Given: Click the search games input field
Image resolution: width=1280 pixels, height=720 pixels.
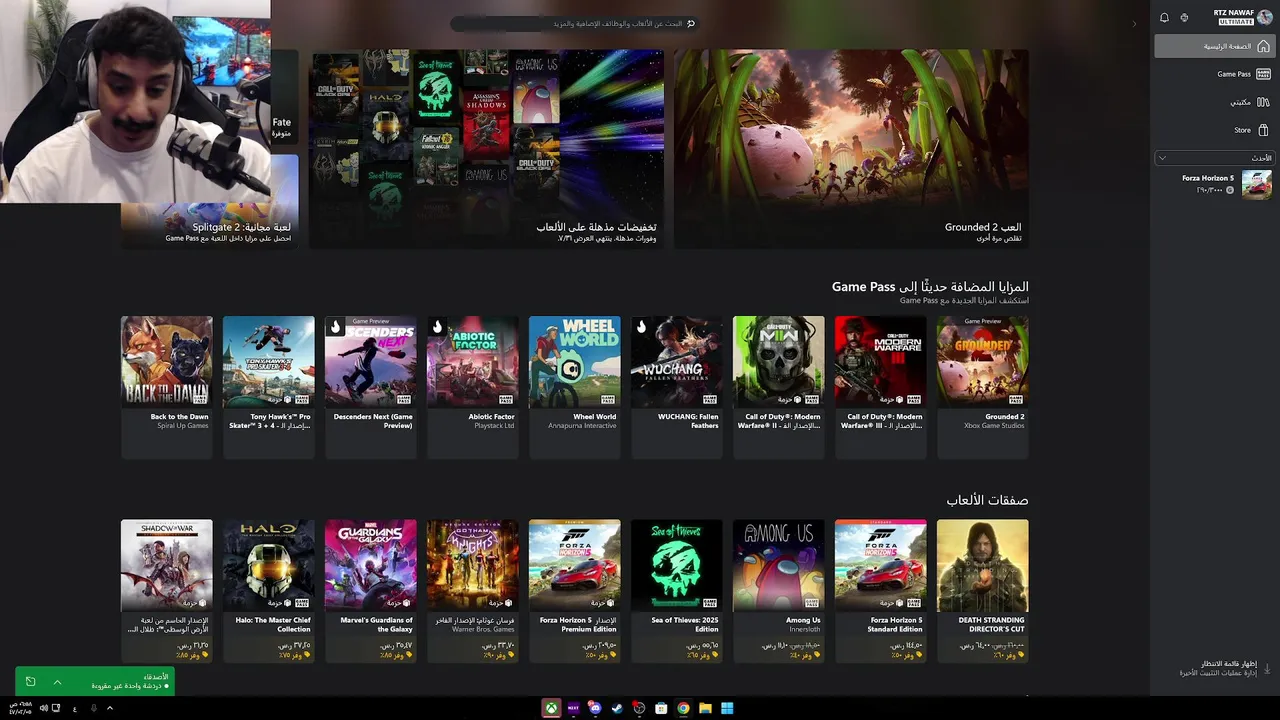Looking at the screenshot, I should click(573, 23).
